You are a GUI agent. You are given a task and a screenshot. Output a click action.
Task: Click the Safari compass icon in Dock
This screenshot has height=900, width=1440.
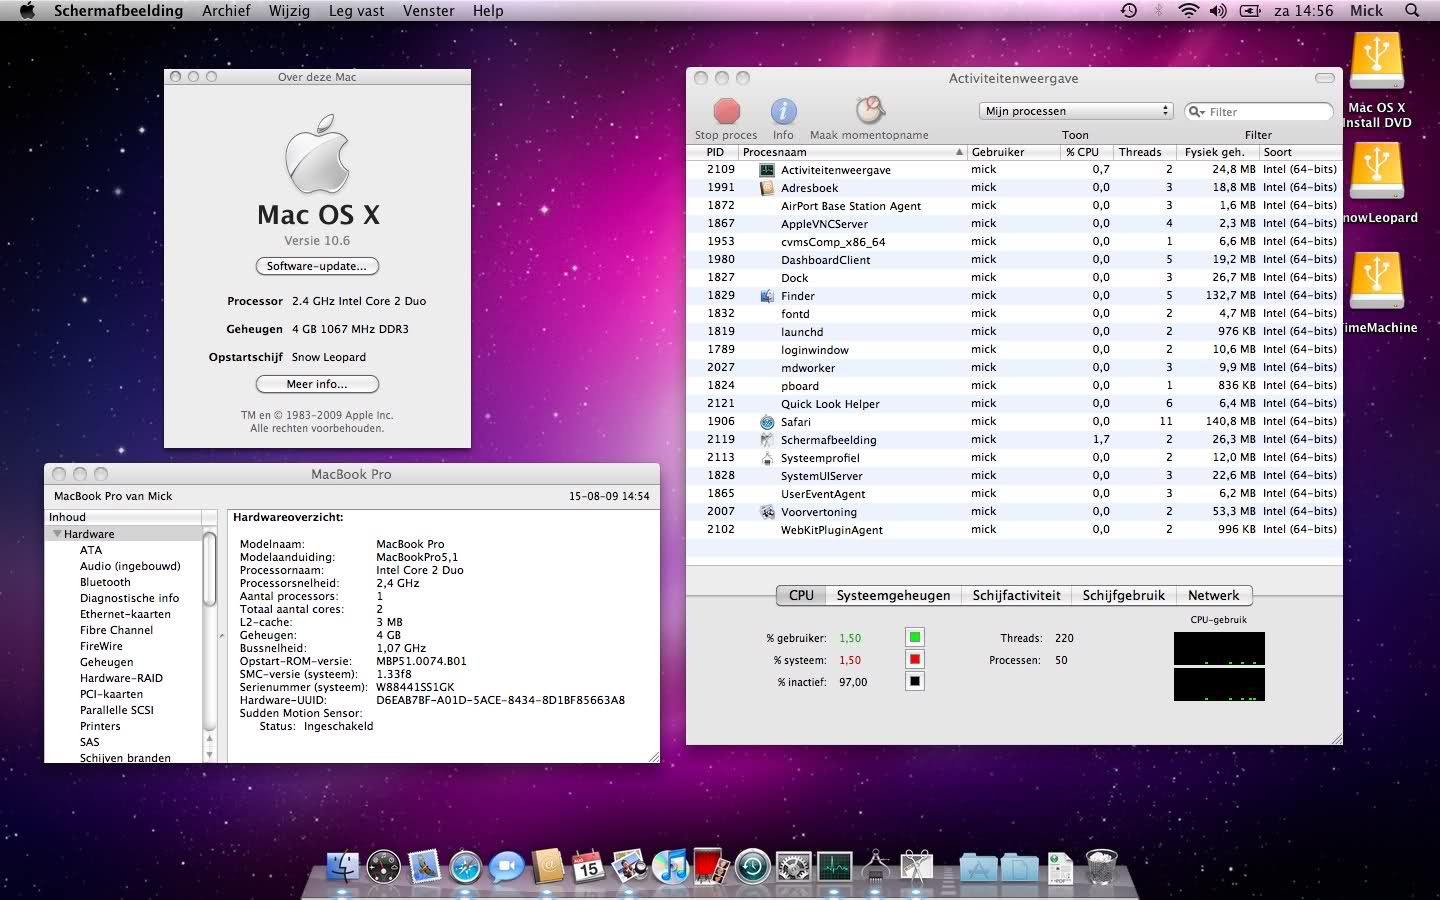coord(465,866)
